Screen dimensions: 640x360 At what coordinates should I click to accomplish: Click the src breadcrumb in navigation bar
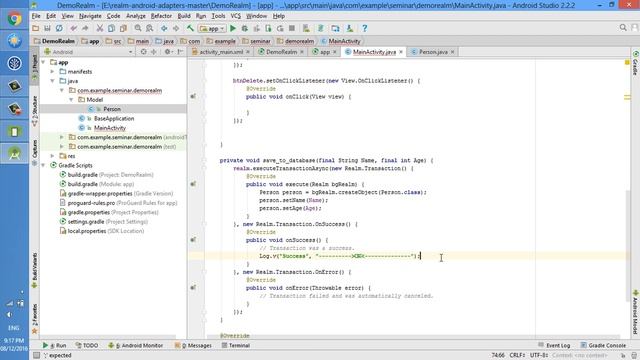coord(114,41)
